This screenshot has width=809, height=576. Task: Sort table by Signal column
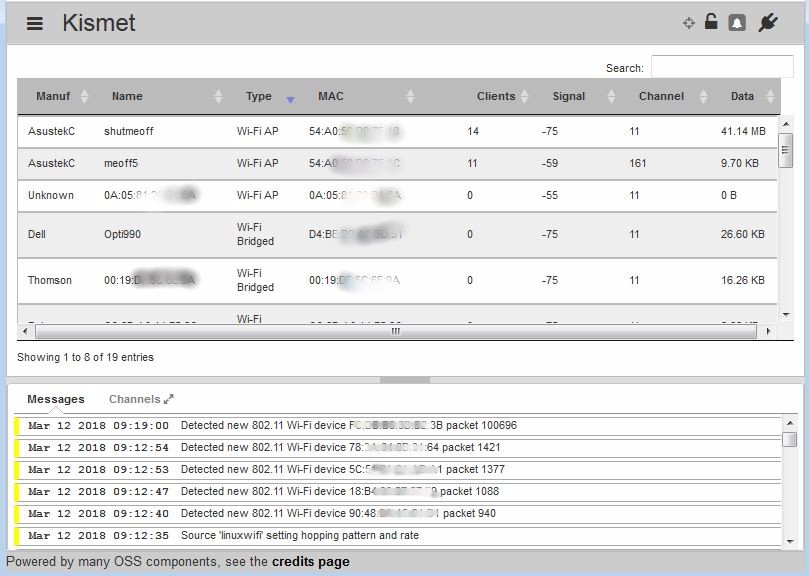pos(569,96)
